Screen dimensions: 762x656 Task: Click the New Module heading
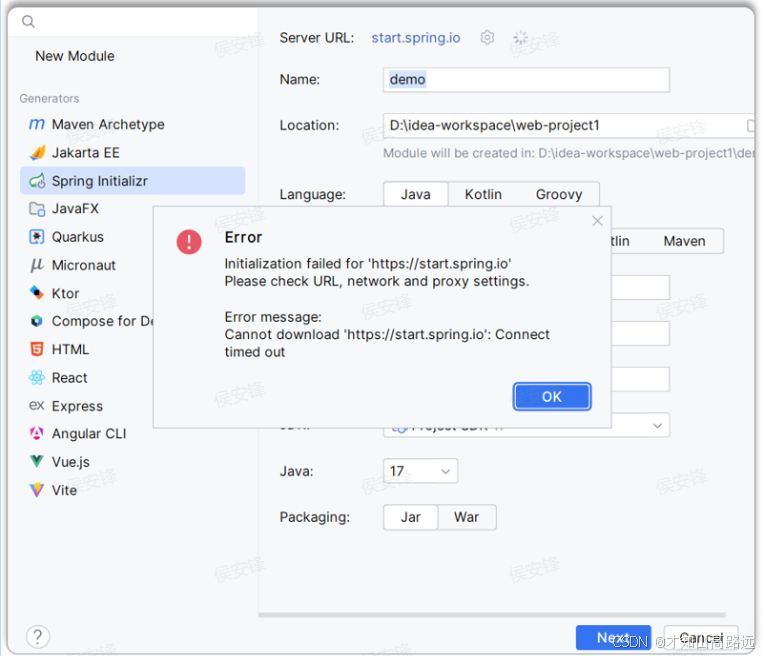coord(75,56)
